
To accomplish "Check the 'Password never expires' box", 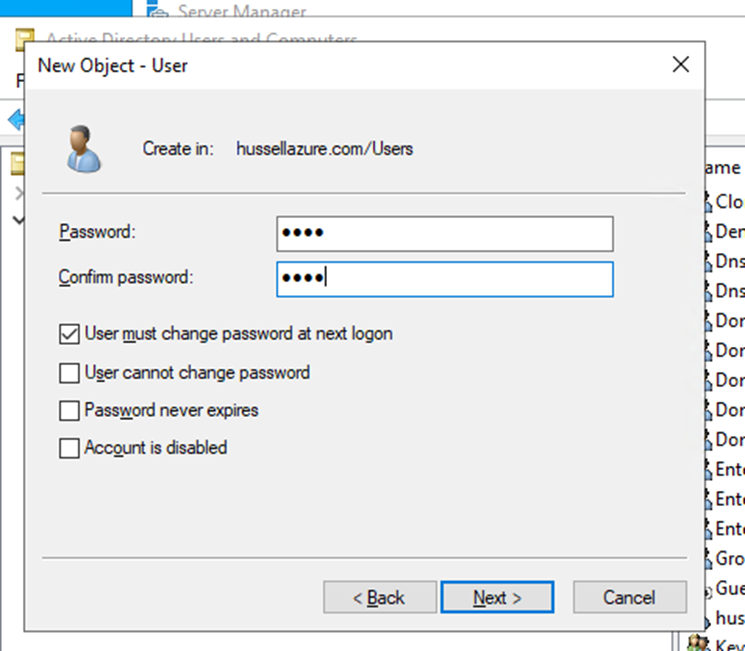I will (x=69, y=411).
